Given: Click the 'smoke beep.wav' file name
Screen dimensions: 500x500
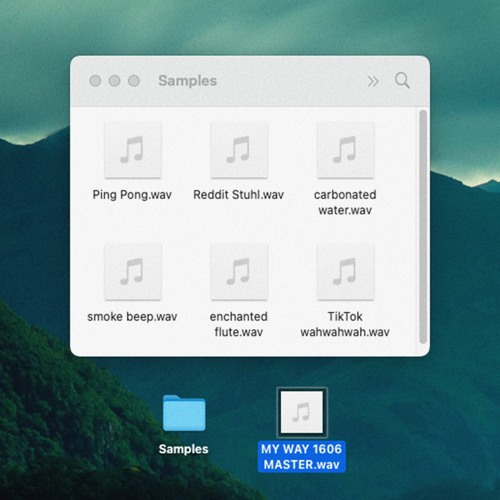Looking at the screenshot, I should point(132,317).
